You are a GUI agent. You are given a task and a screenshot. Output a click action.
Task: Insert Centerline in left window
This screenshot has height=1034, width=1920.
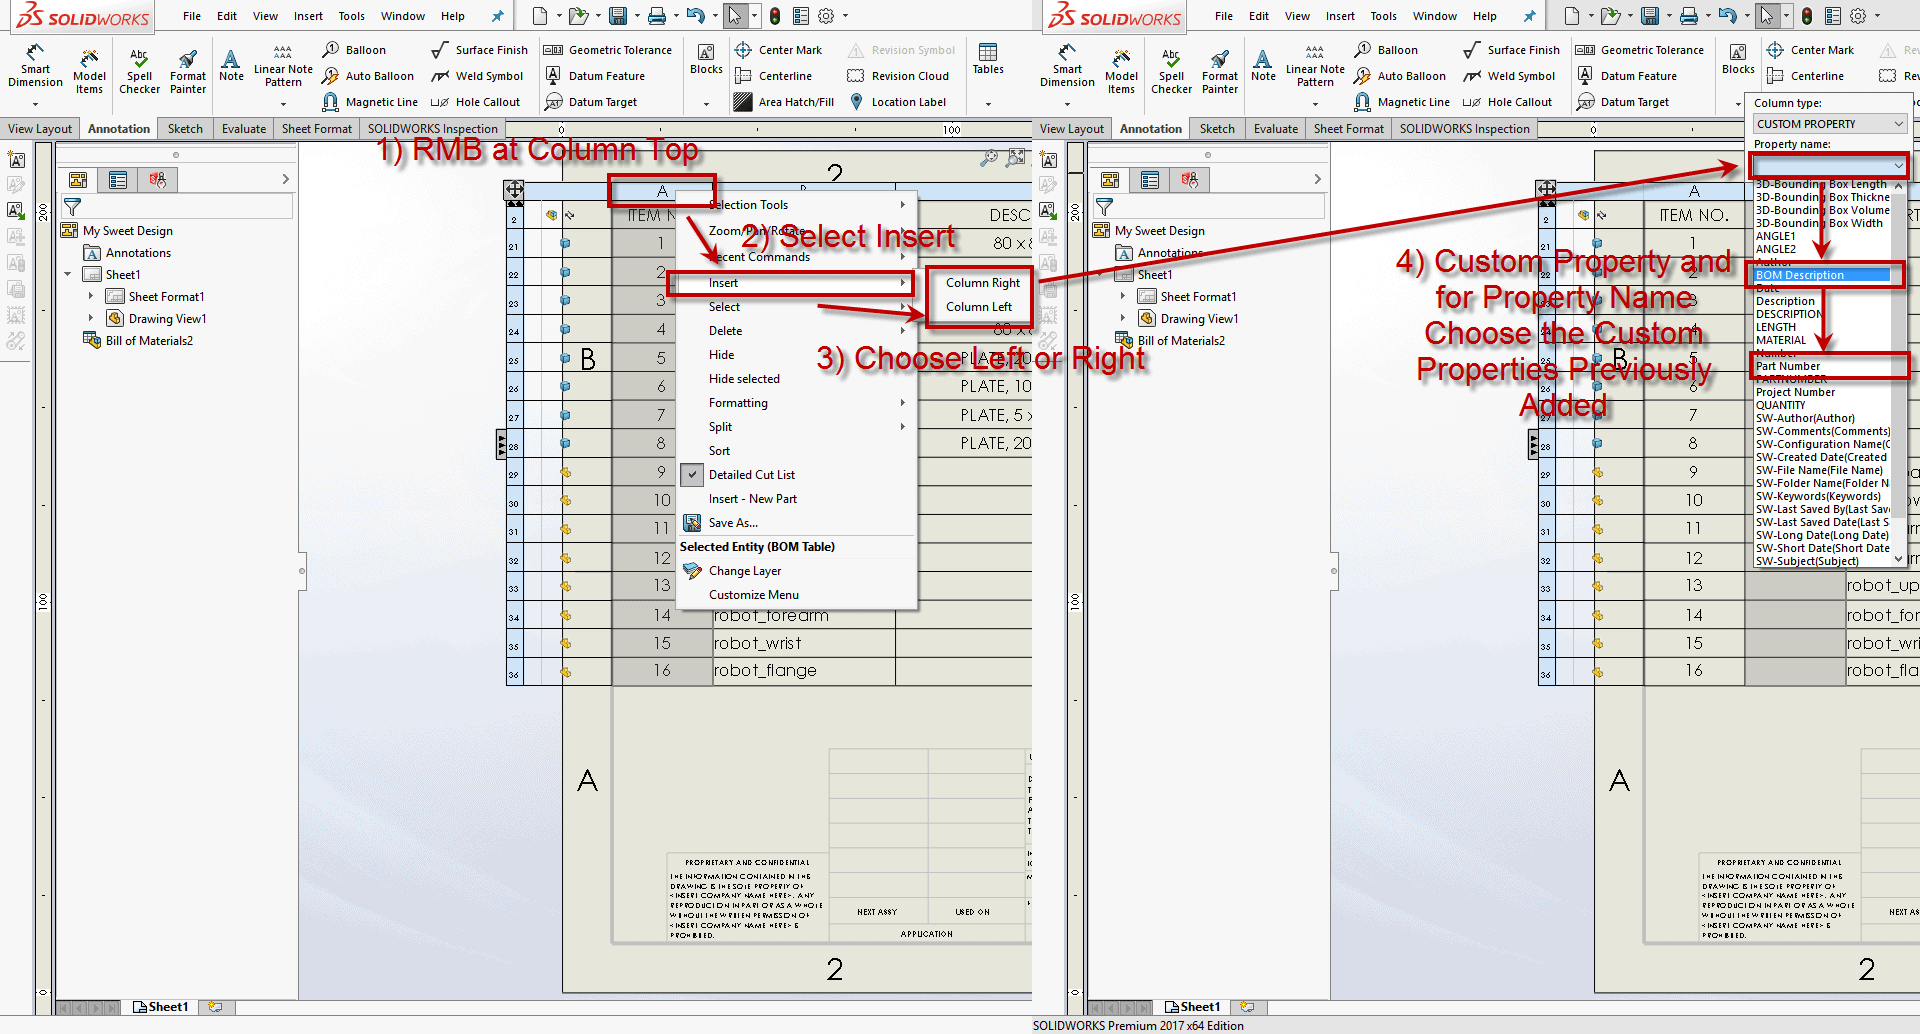click(x=773, y=76)
